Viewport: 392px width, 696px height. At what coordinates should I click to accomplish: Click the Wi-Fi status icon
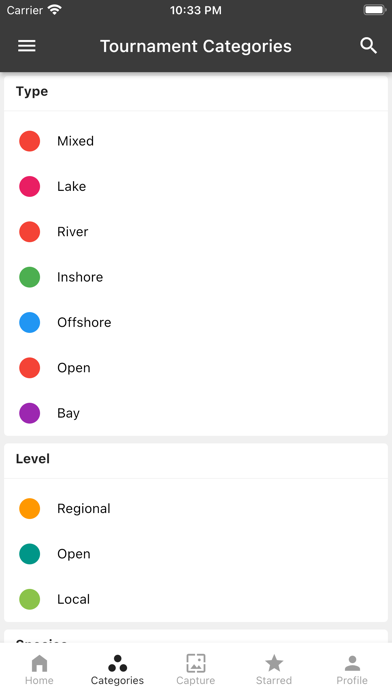pyautogui.click(x=55, y=10)
